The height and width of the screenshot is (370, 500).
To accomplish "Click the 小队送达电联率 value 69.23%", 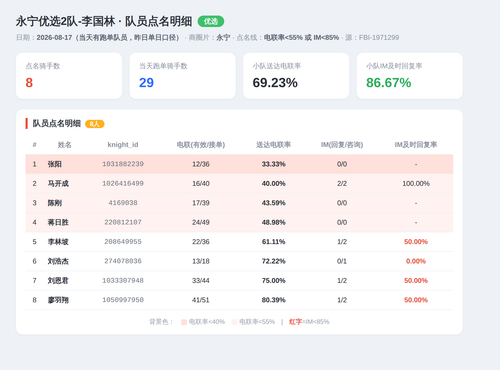I will coord(275,83).
